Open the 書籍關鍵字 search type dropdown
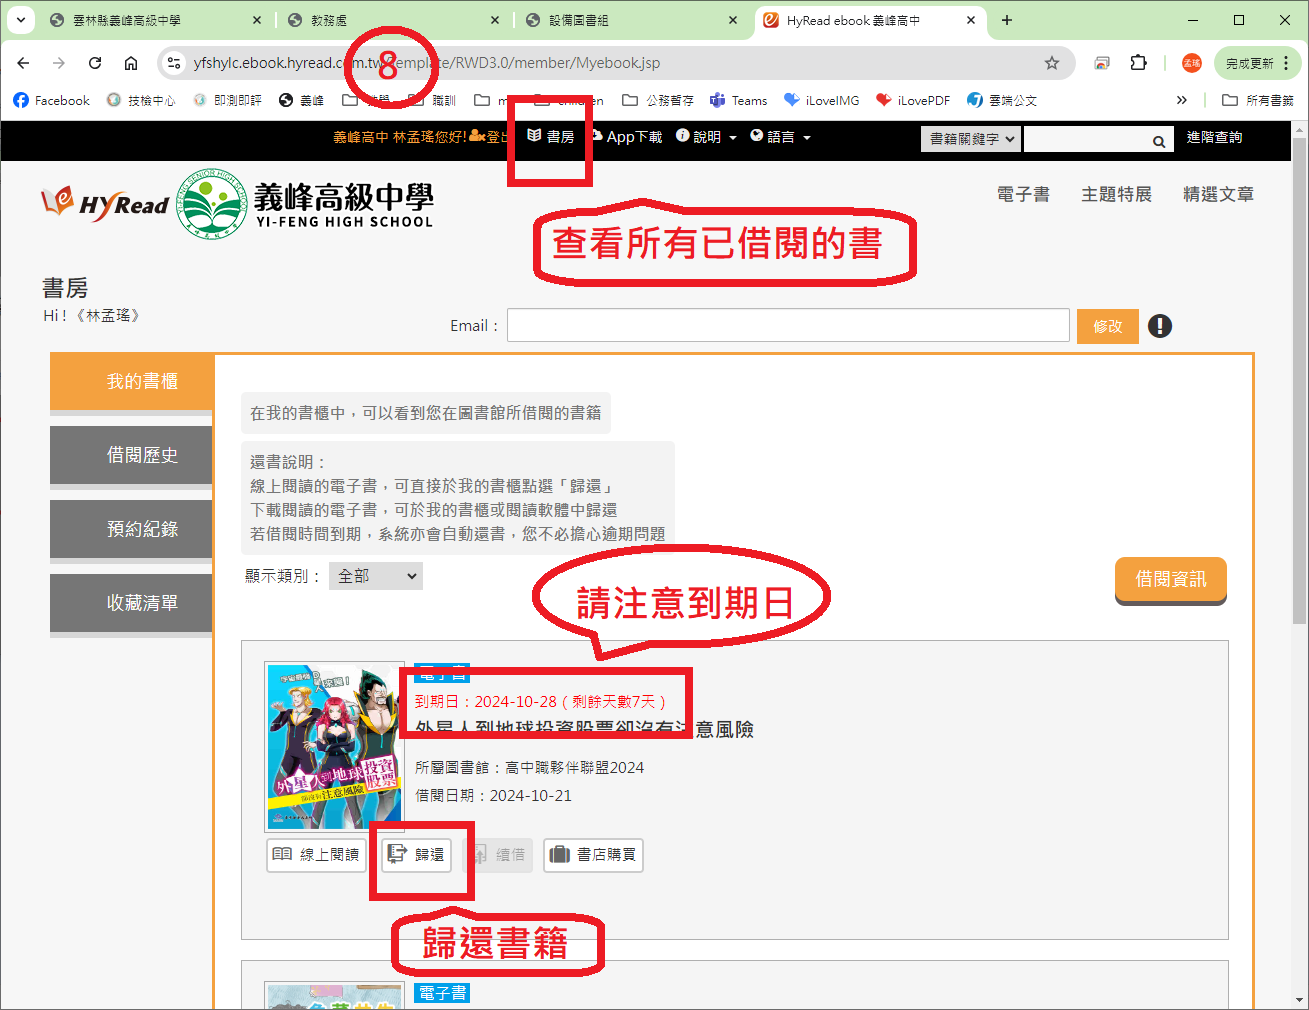Image resolution: width=1309 pixels, height=1010 pixels. [970, 139]
